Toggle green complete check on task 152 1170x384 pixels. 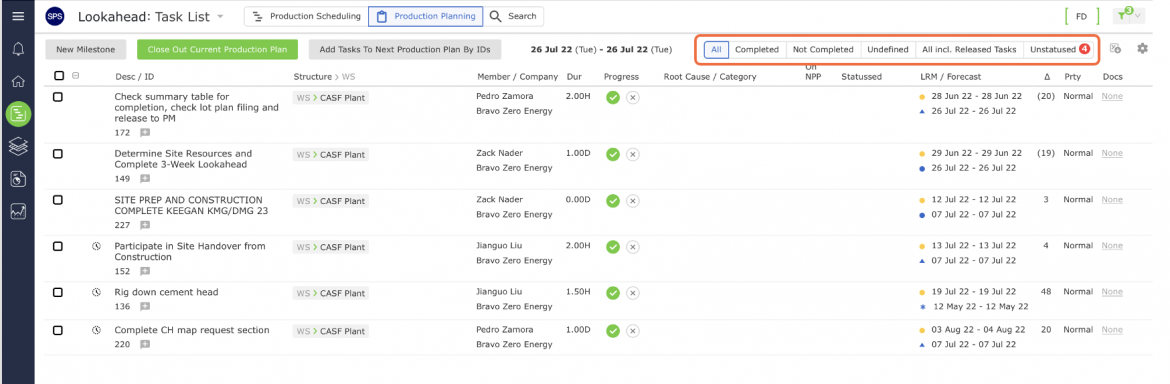click(613, 247)
